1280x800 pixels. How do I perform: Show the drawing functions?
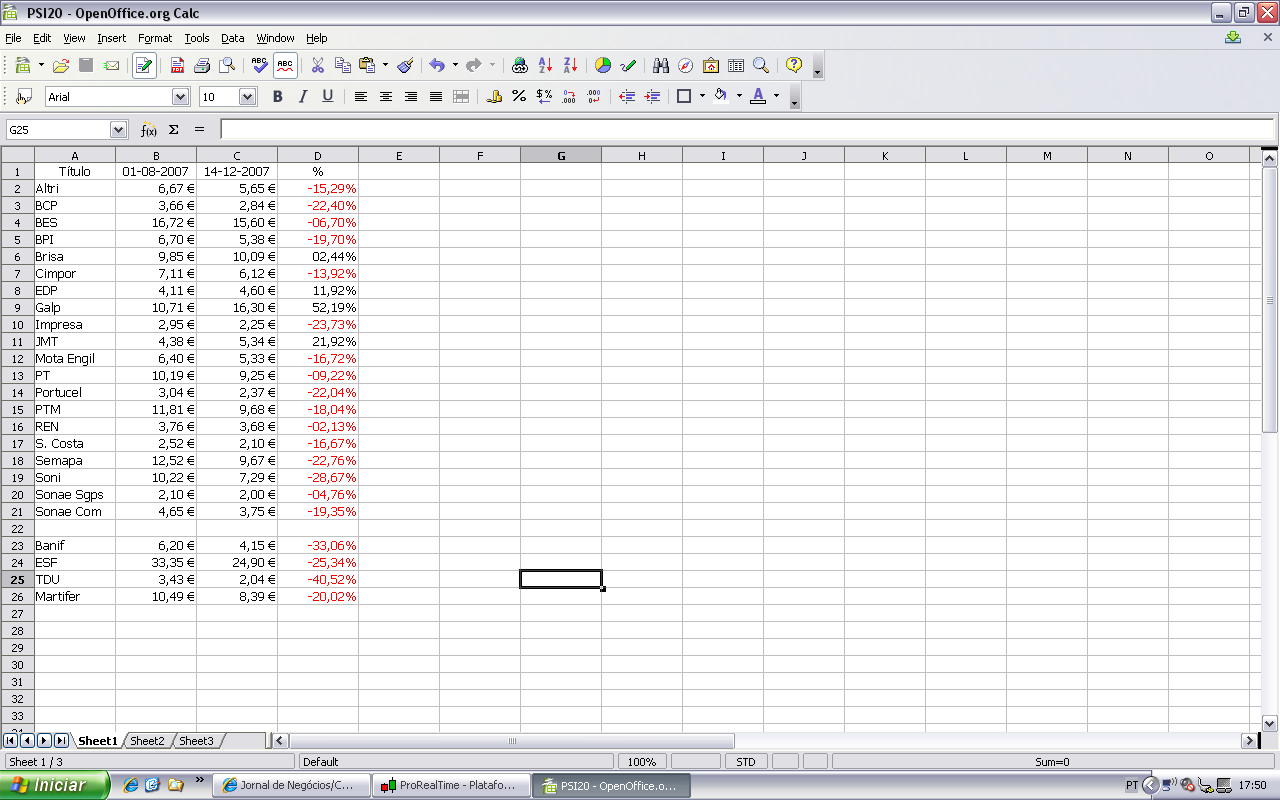coord(628,66)
